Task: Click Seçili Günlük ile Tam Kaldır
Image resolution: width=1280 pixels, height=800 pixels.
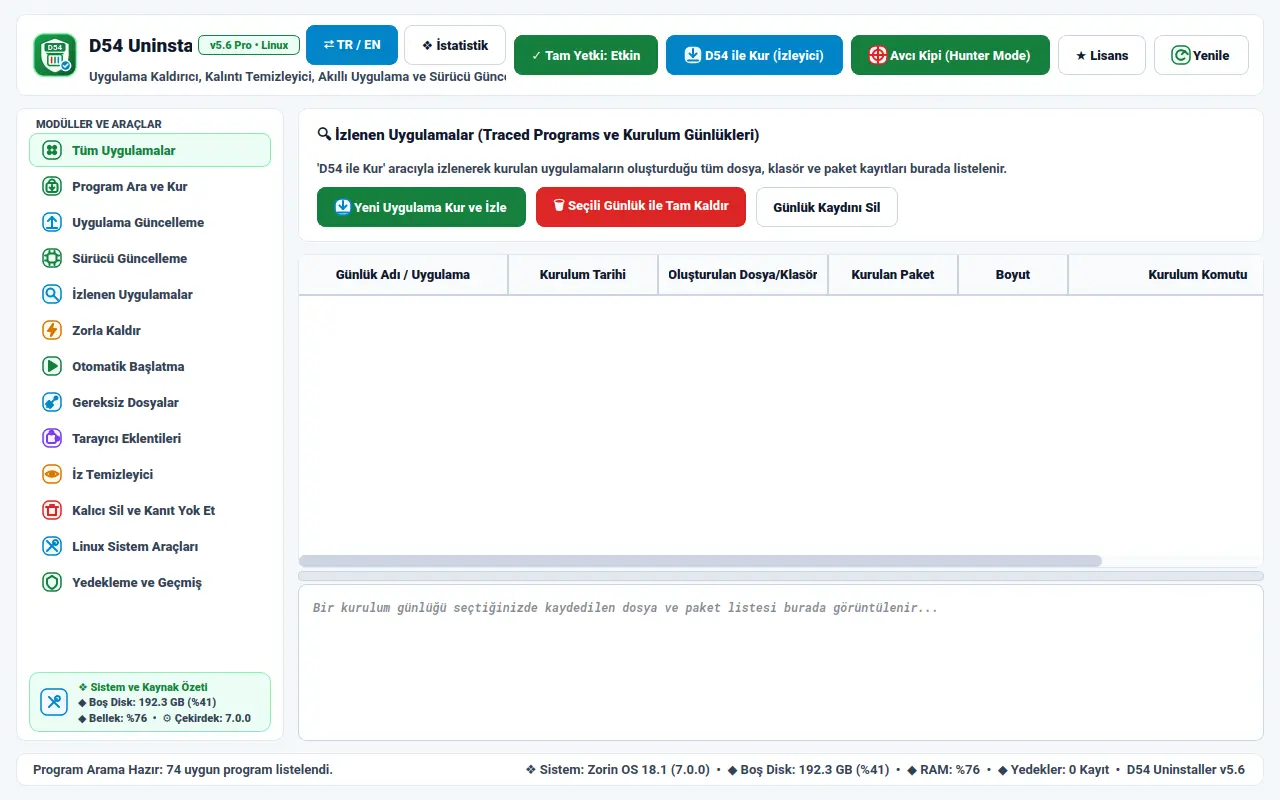Action: click(x=641, y=207)
